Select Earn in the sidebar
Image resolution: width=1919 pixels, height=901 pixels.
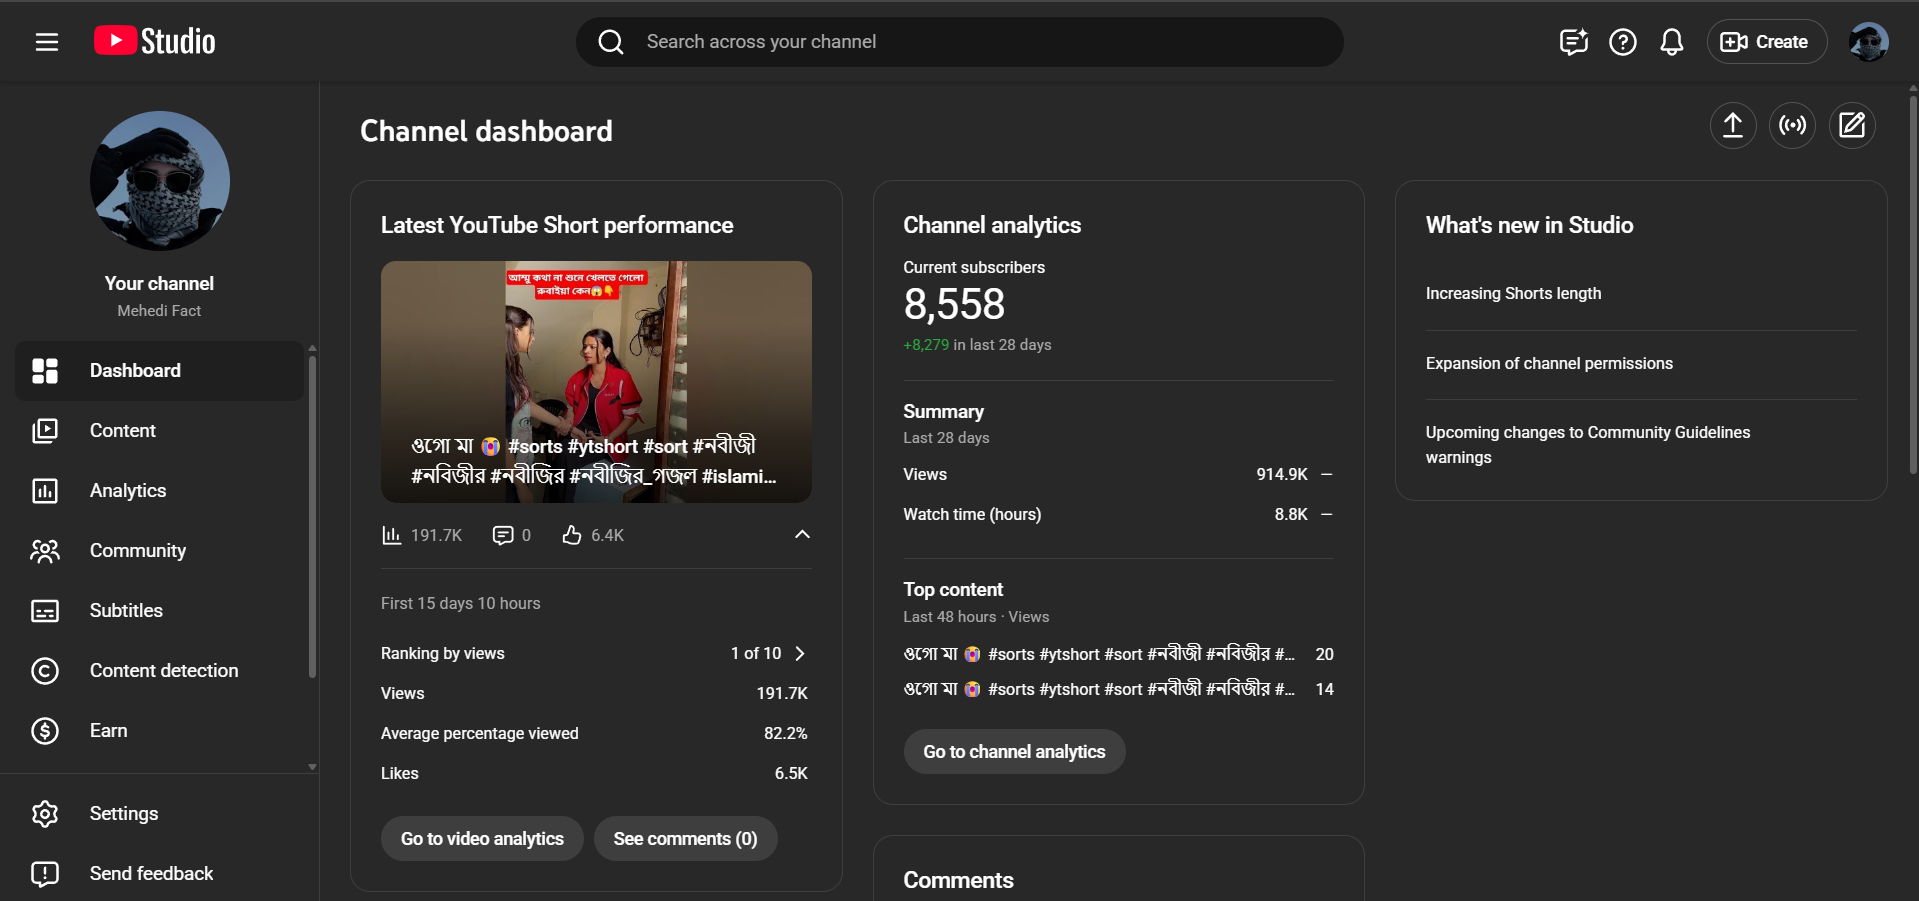pyautogui.click(x=108, y=731)
